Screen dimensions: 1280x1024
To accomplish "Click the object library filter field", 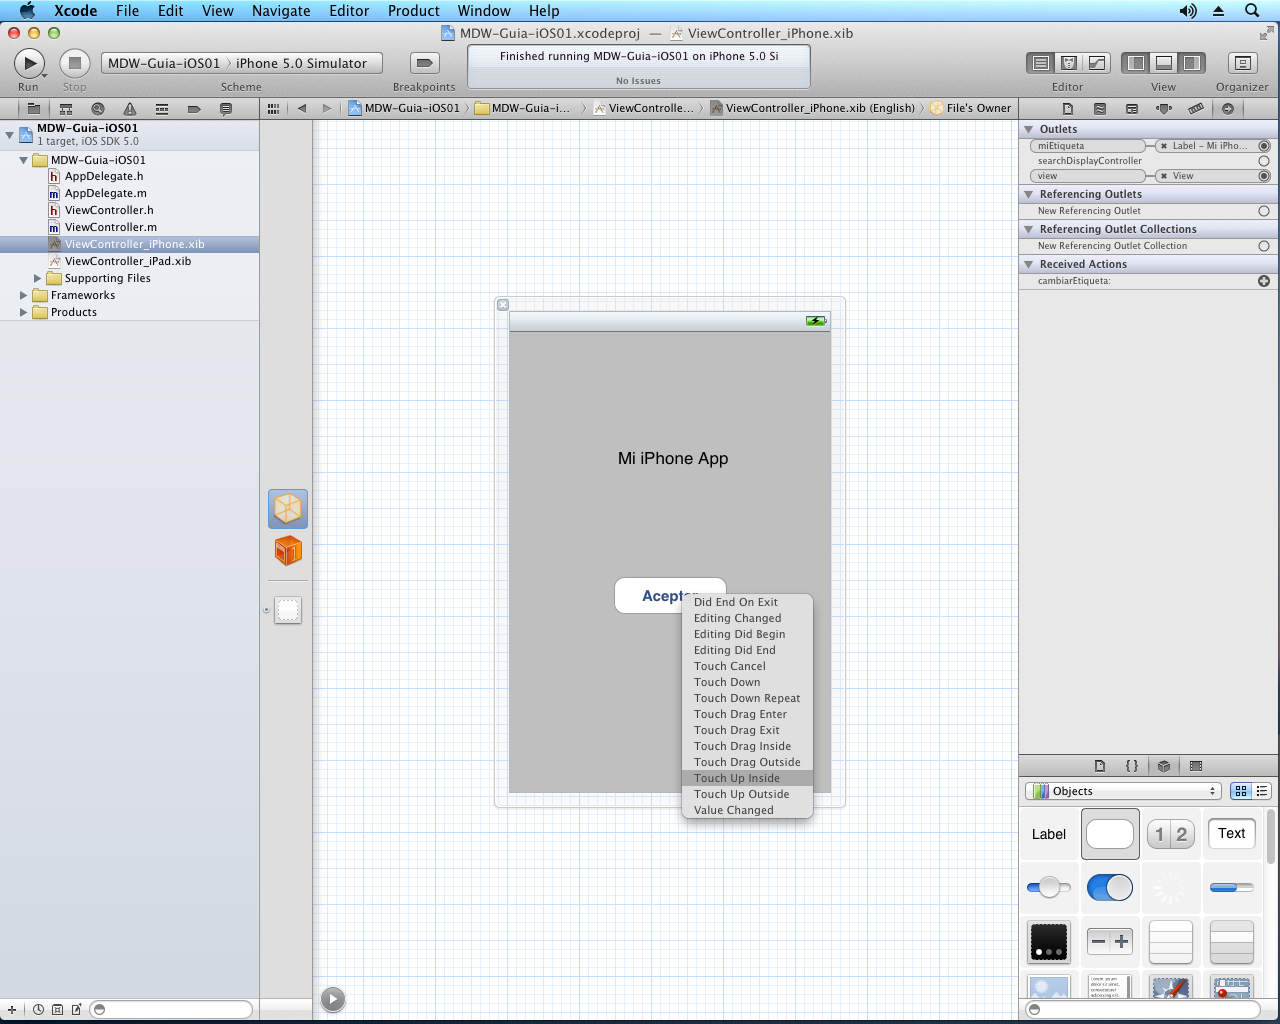I will 1144,1009.
